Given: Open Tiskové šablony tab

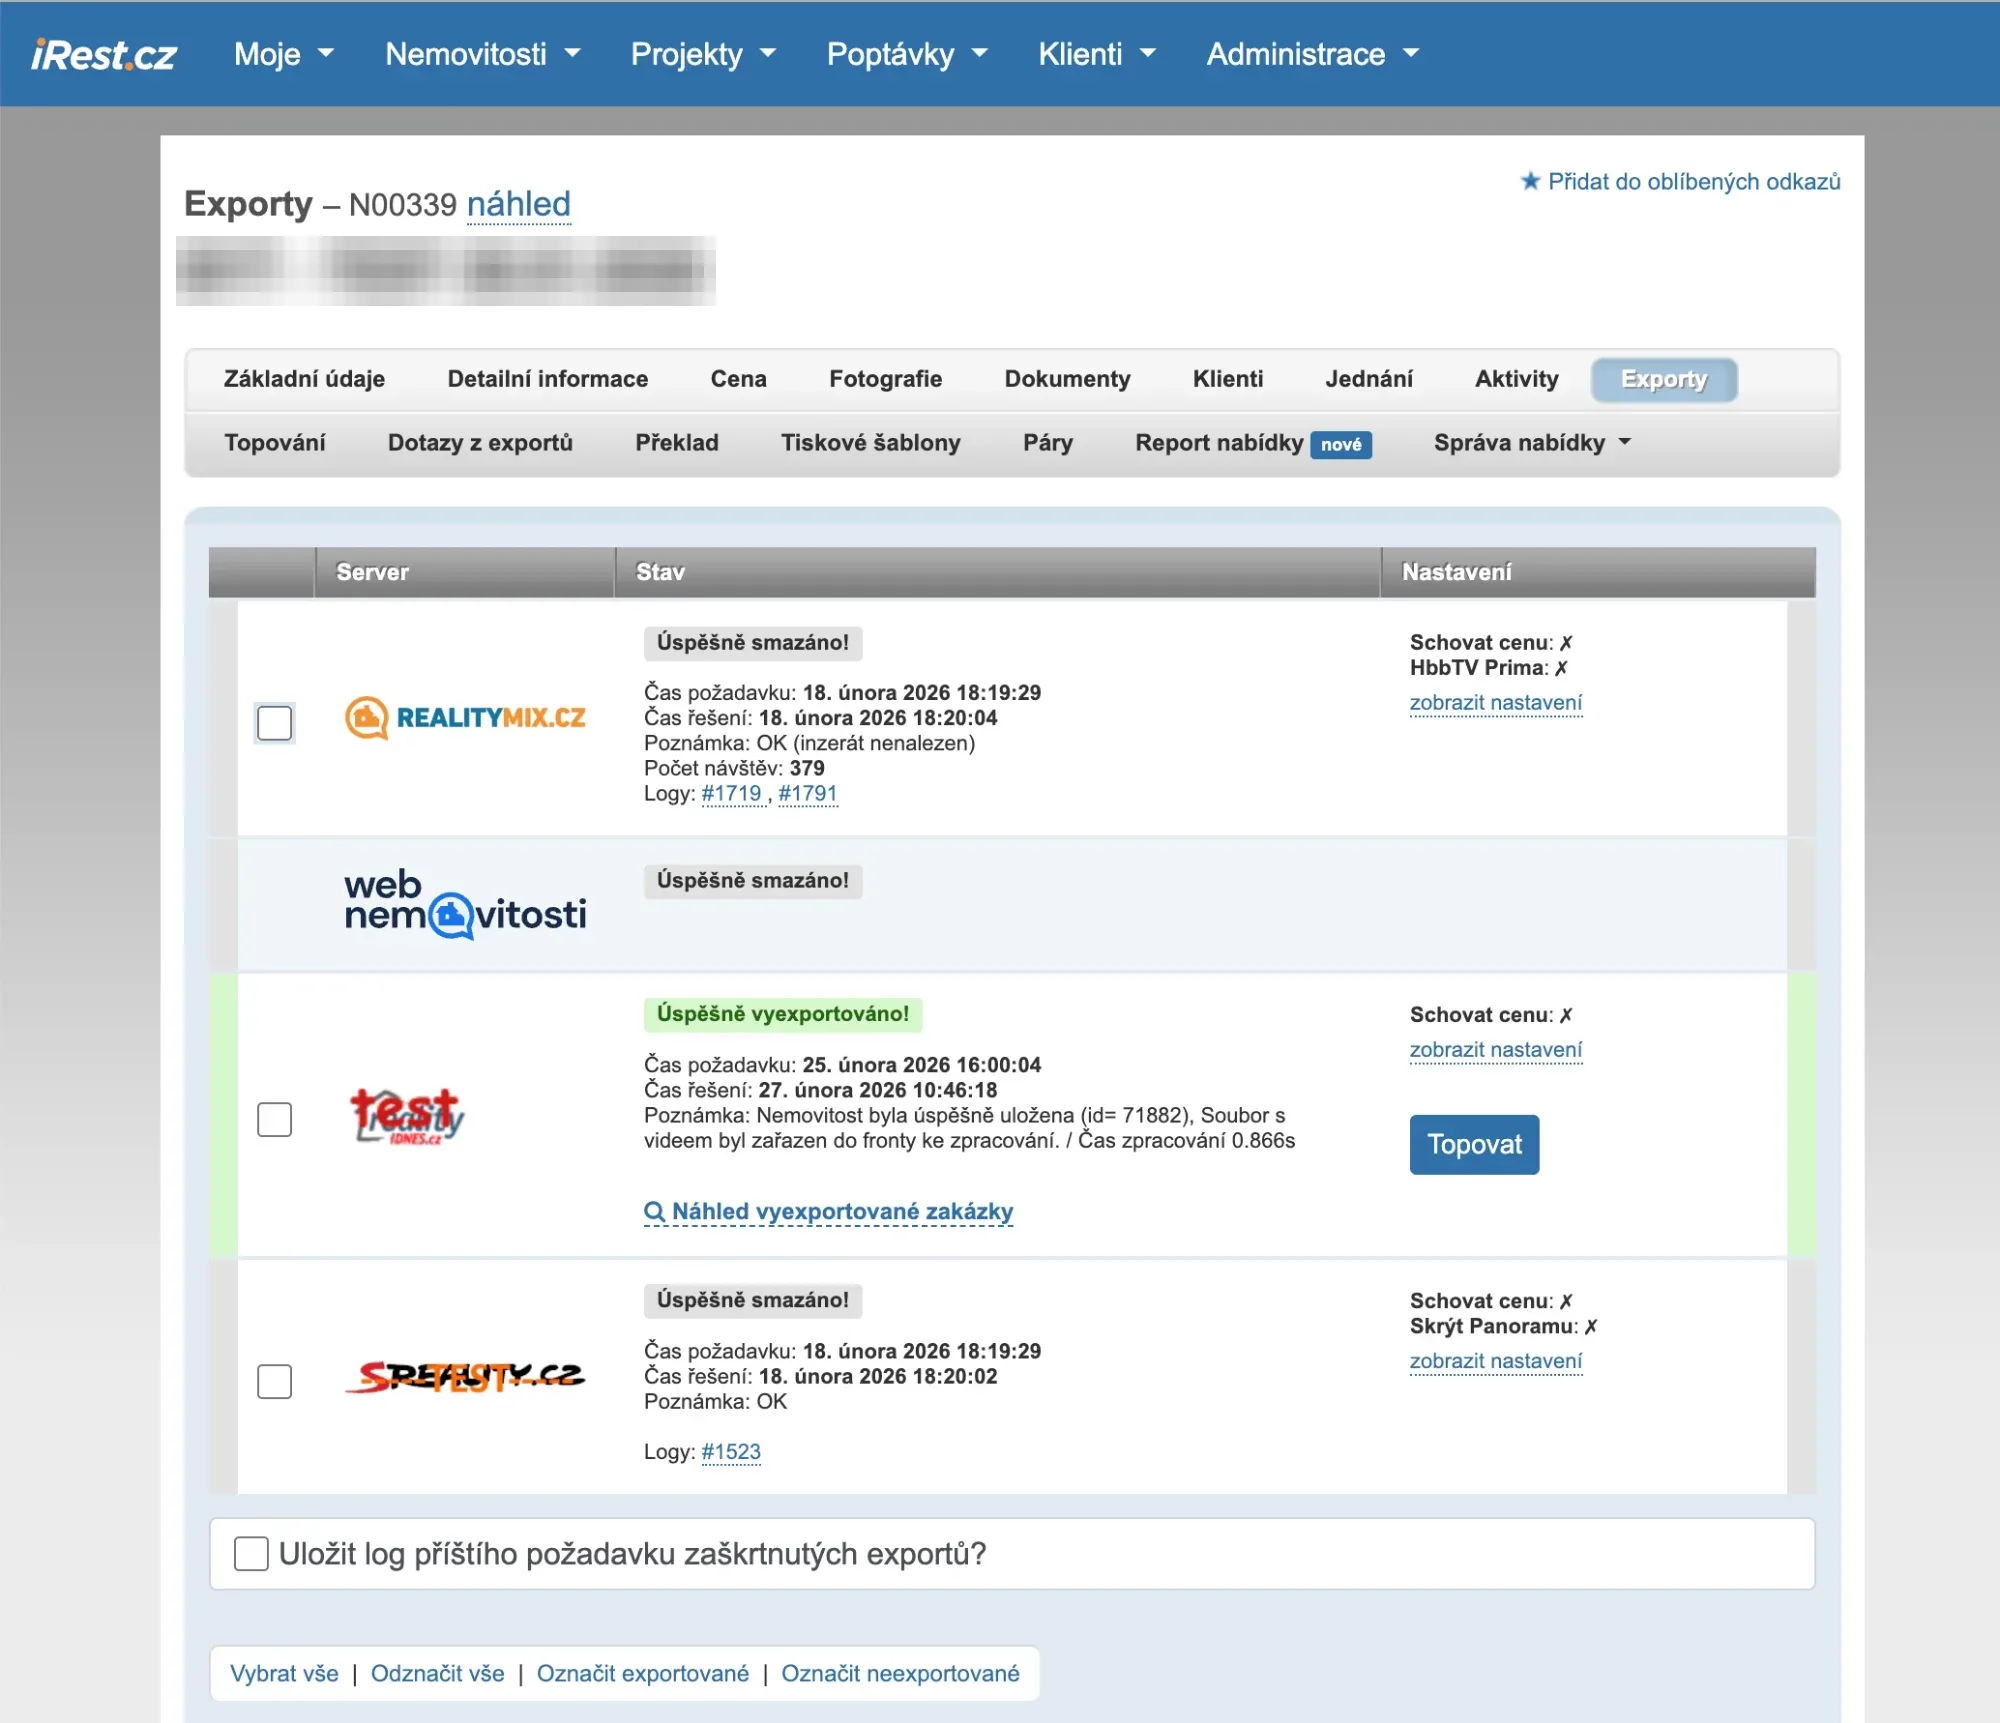Looking at the screenshot, I should pos(871,443).
